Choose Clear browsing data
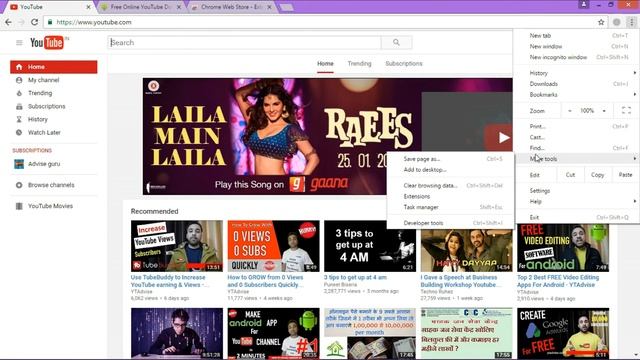This screenshot has width=640, height=360. pyautogui.click(x=450, y=185)
